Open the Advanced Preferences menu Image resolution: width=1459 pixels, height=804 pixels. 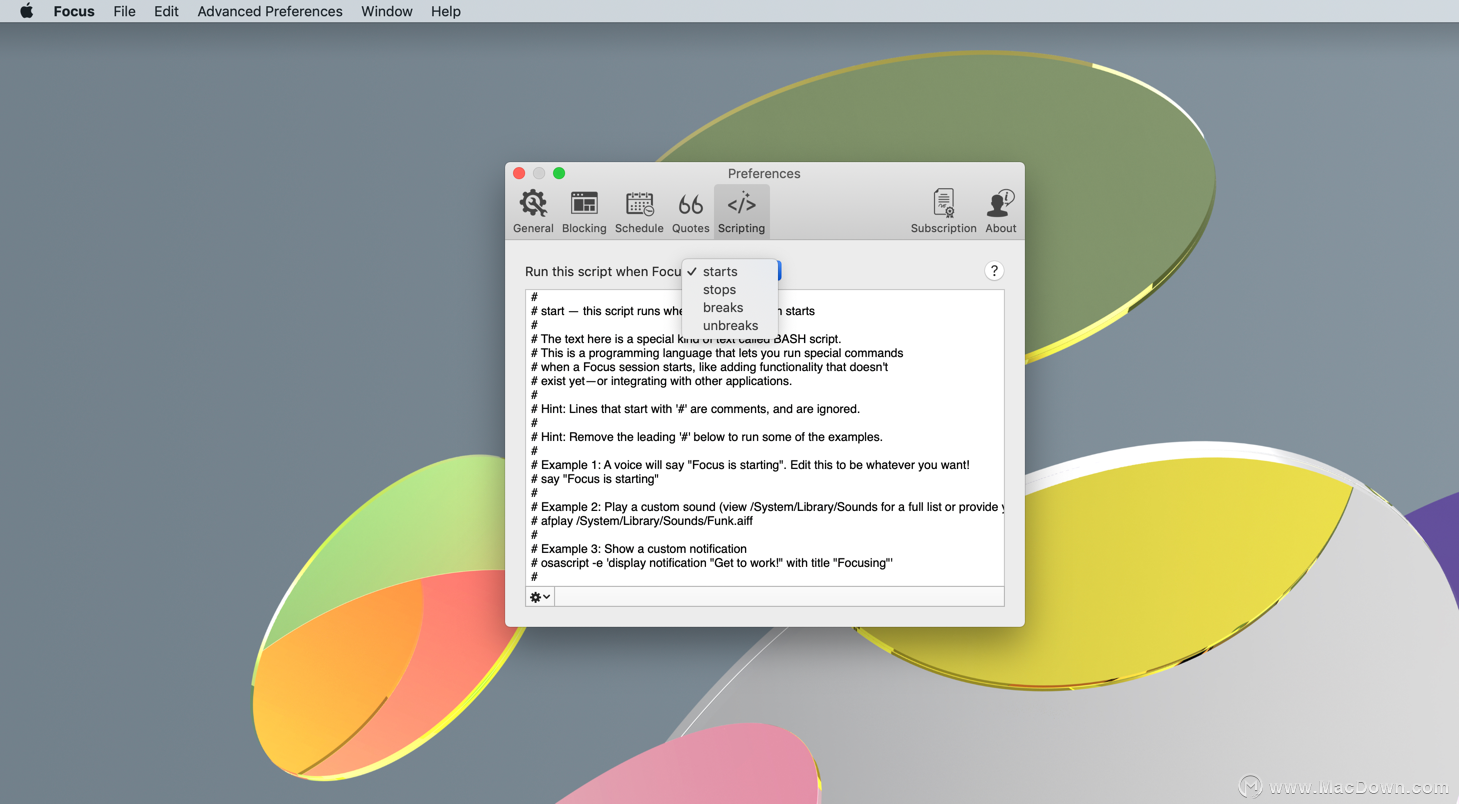tap(270, 11)
